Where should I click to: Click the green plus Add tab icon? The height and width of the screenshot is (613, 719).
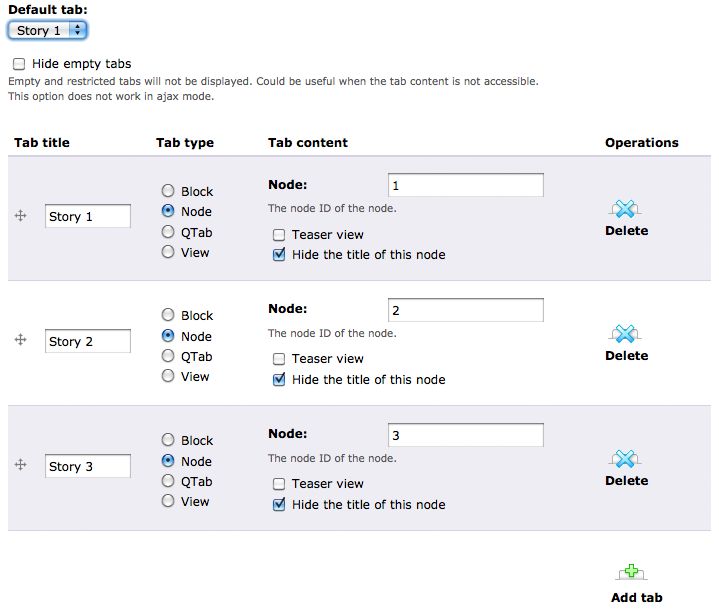pos(630,573)
